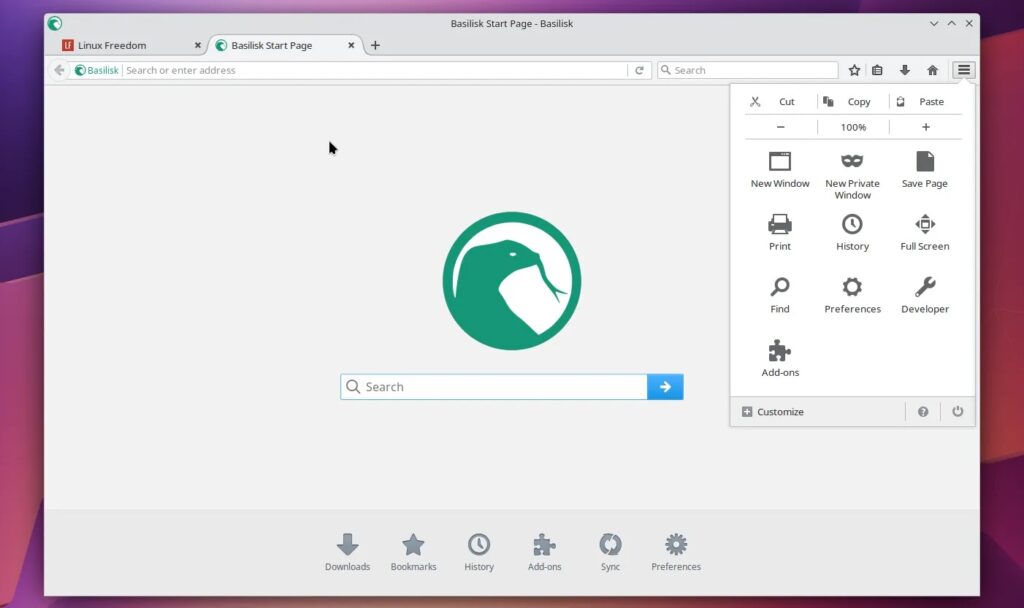
Task: Switch to the Linux Freedom tab
Action: (123, 45)
